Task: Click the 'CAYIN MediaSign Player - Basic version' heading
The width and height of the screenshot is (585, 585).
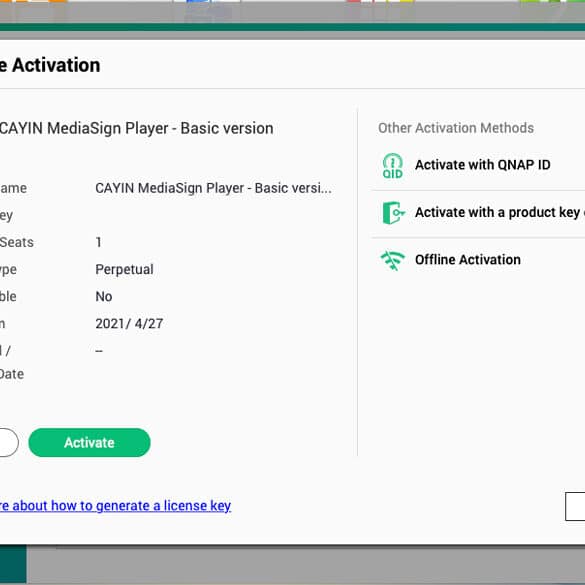Action: 136,128
